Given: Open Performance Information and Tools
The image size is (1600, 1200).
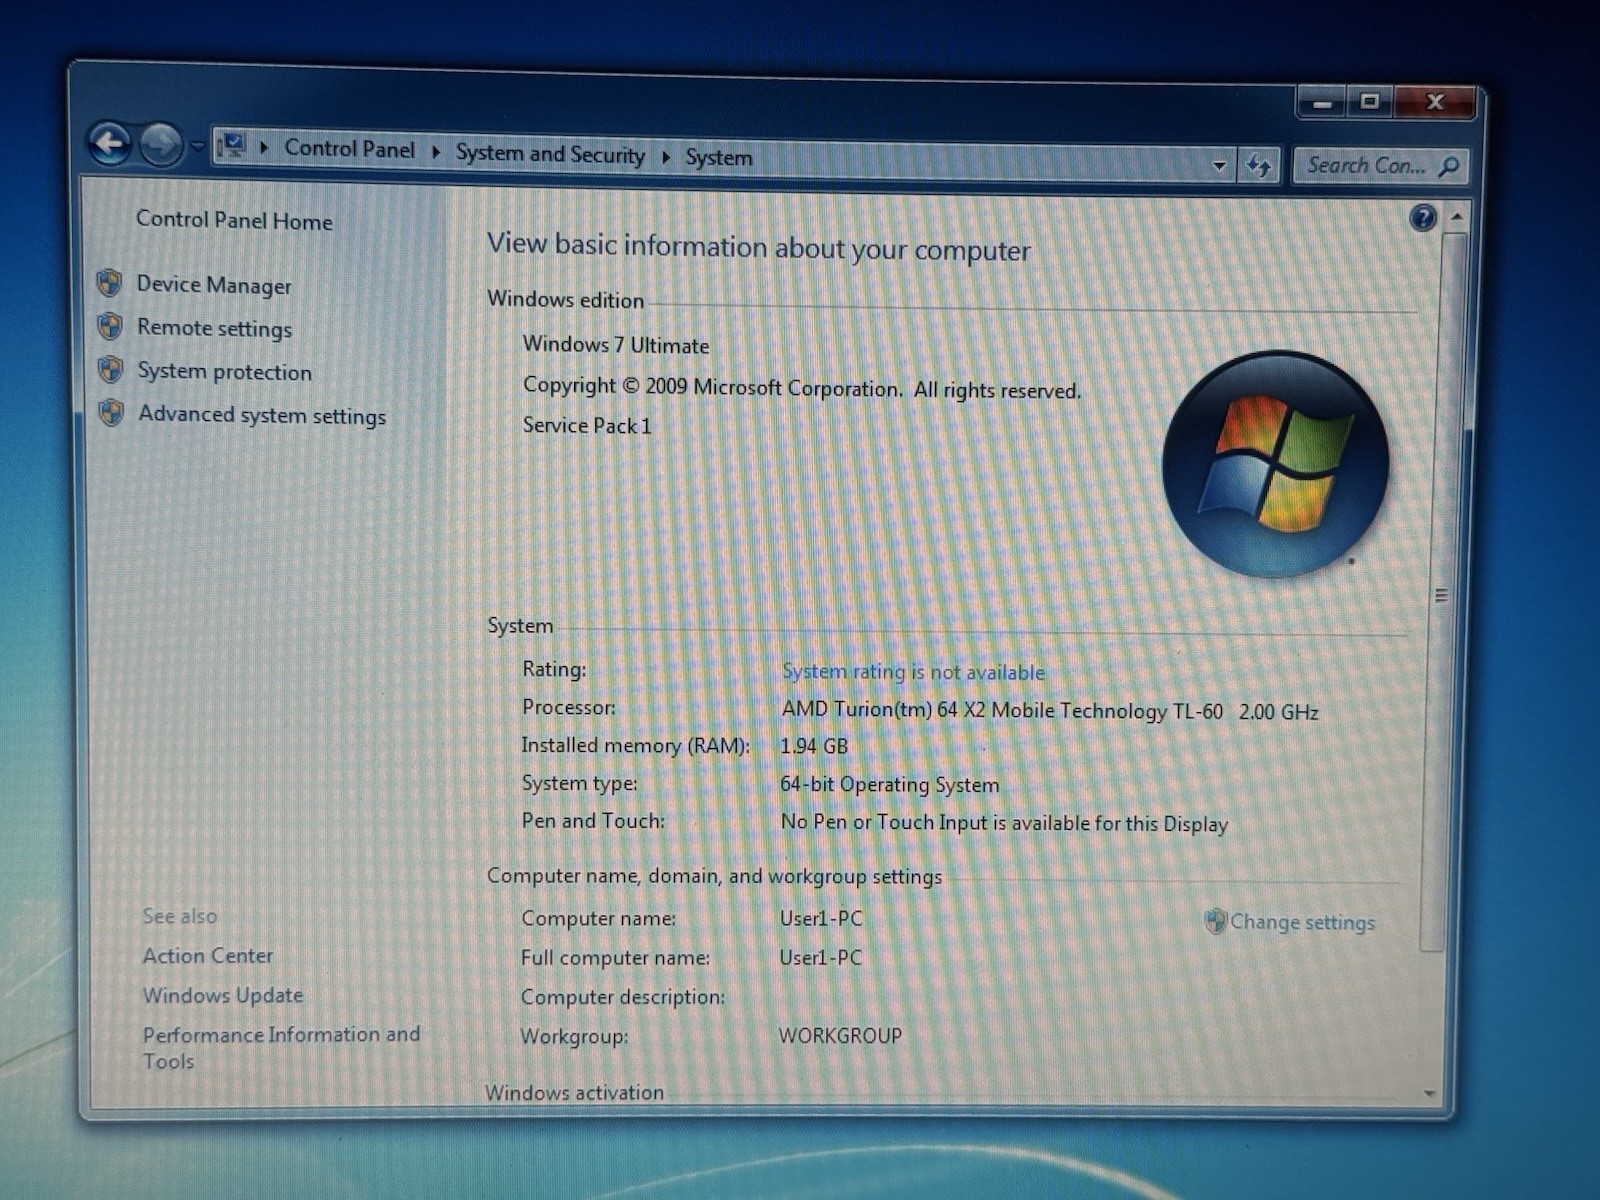Looking at the screenshot, I should click(x=281, y=1047).
